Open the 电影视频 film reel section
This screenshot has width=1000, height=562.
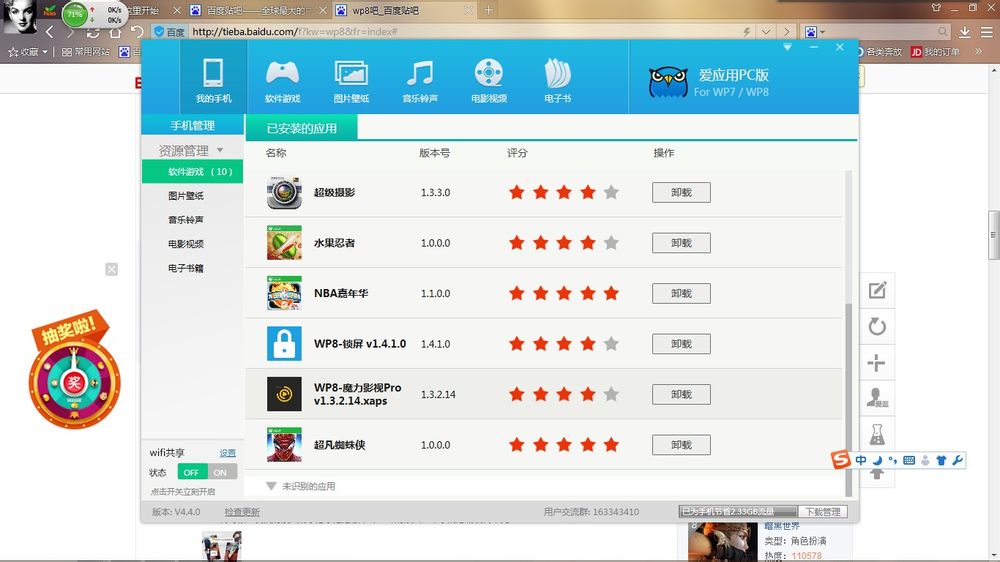pyautogui.click(x=489, y=80)
